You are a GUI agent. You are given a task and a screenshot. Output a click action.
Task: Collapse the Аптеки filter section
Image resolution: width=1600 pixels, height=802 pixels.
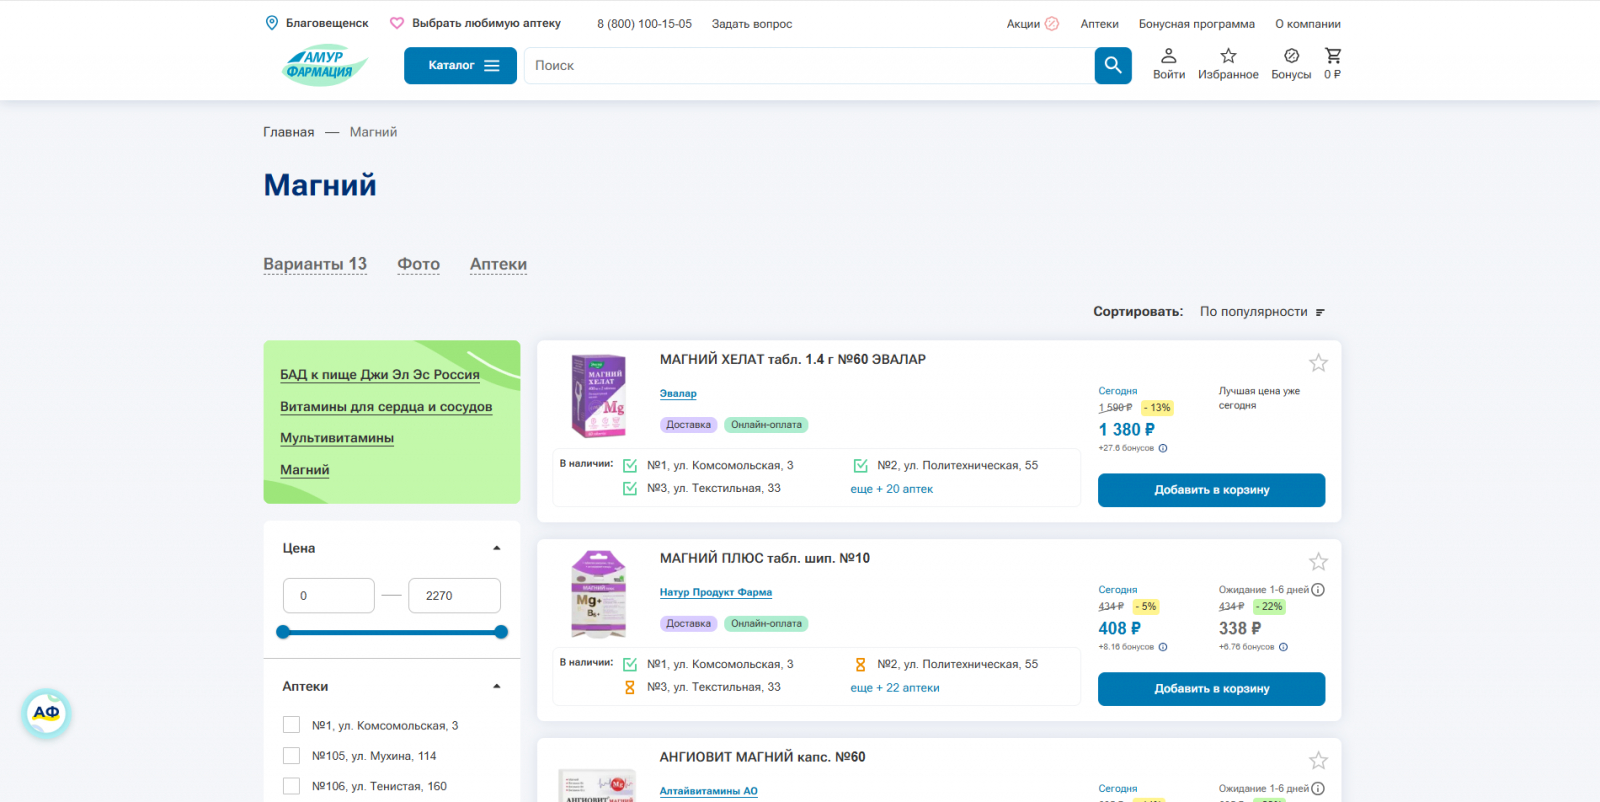(x=497, y=686)
